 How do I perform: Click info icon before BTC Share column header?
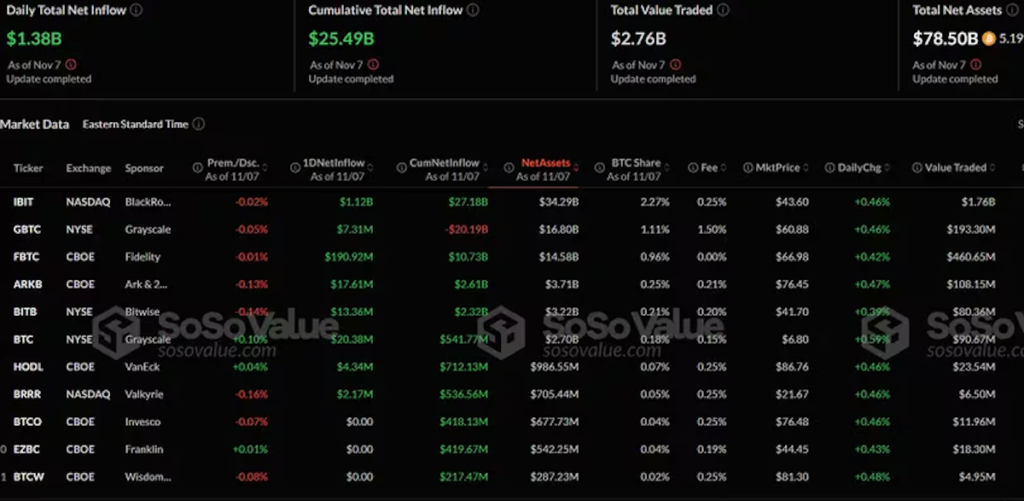click(600, 168)
